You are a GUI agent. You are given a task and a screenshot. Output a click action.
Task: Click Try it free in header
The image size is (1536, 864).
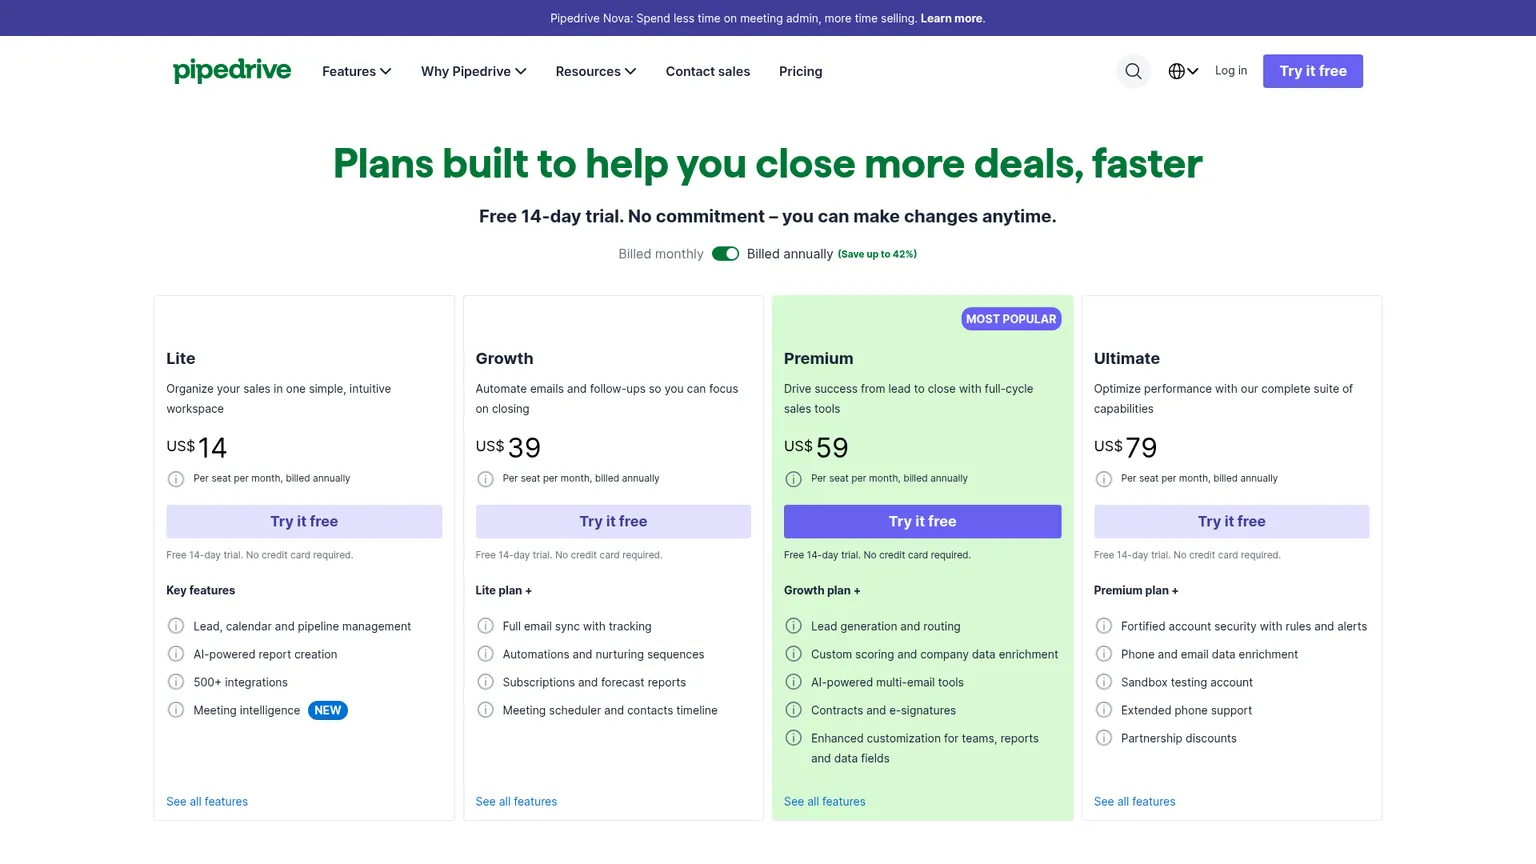1313,71
